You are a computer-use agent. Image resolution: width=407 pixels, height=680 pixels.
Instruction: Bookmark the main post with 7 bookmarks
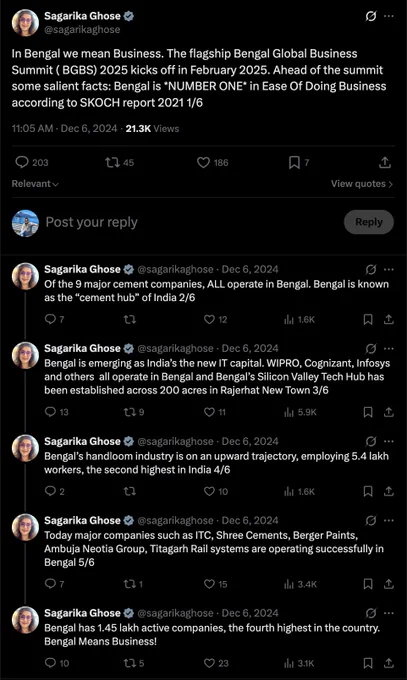[x=294, y=163]
